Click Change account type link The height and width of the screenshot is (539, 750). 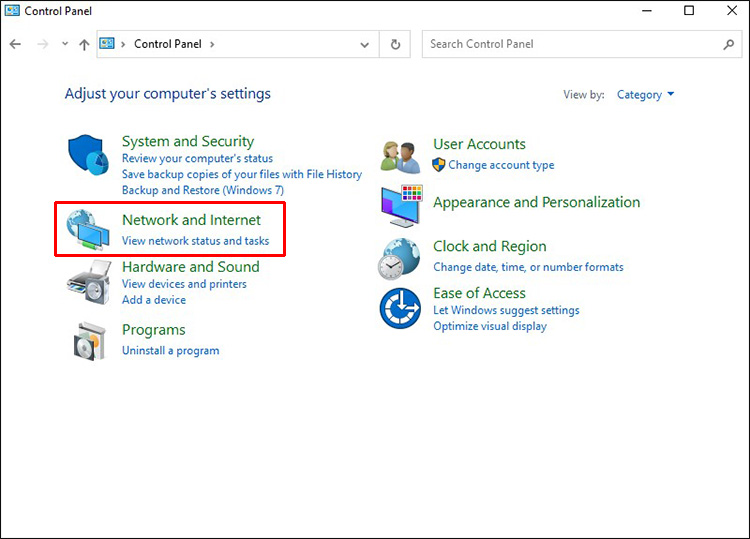501,165
